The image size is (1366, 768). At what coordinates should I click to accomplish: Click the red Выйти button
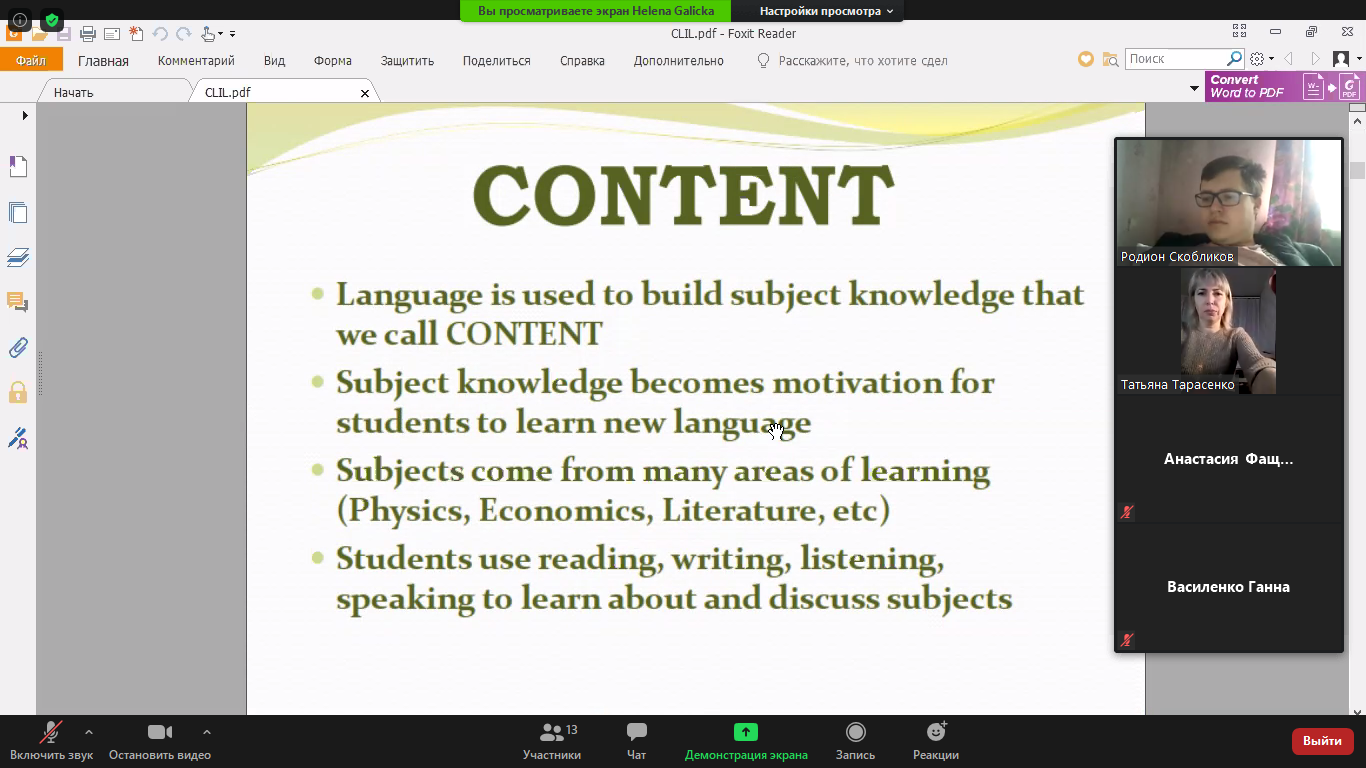[x=1322, y=741]
